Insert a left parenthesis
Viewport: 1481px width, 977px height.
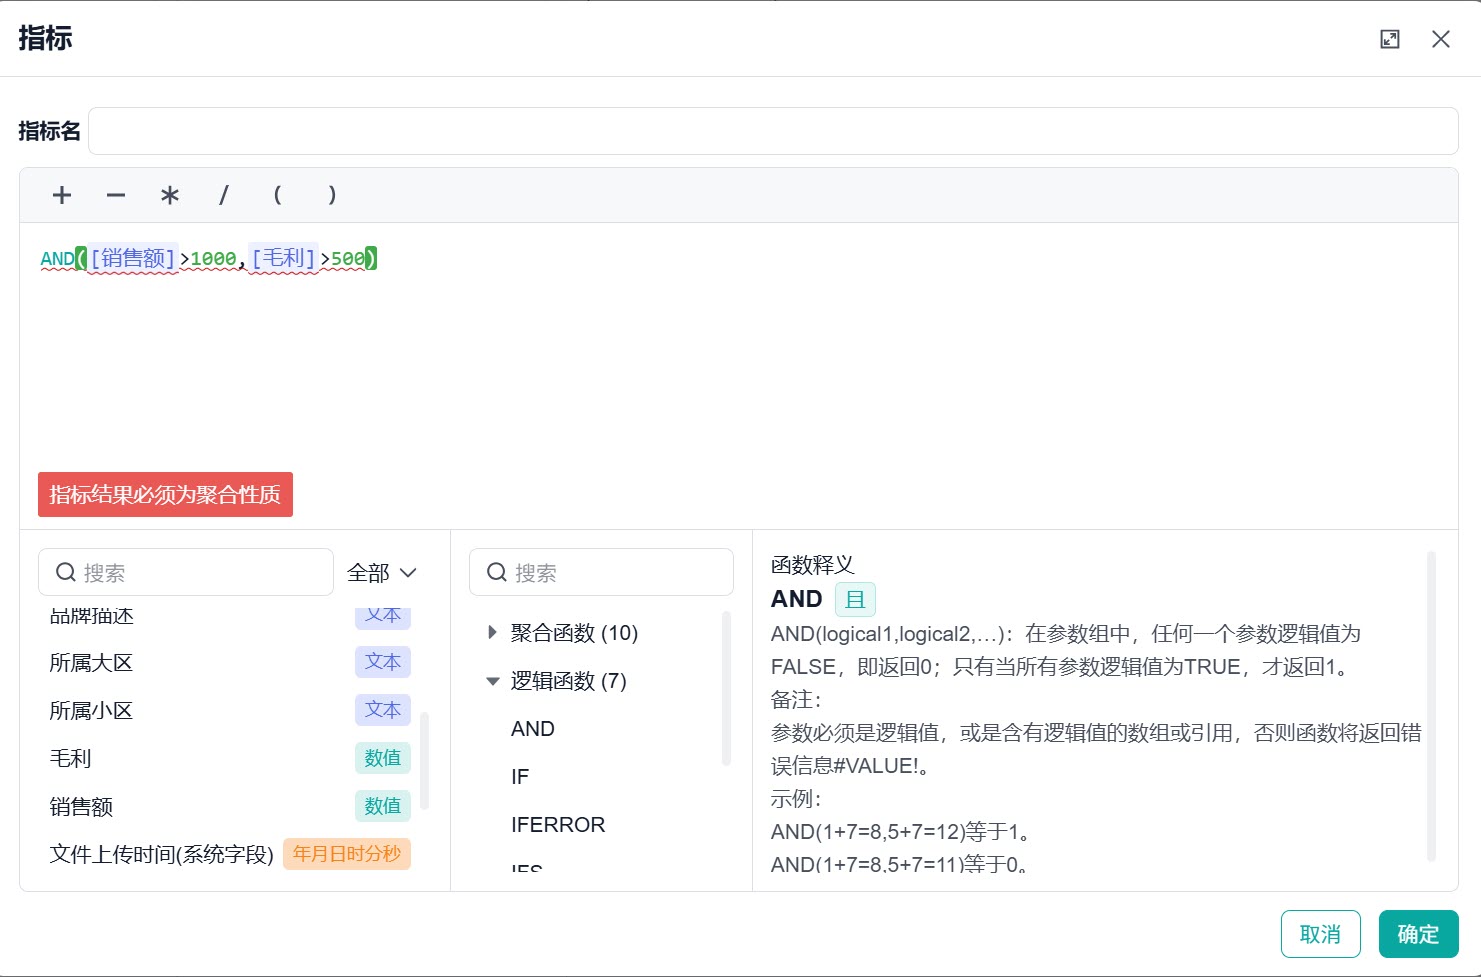[x=278, y=195]
